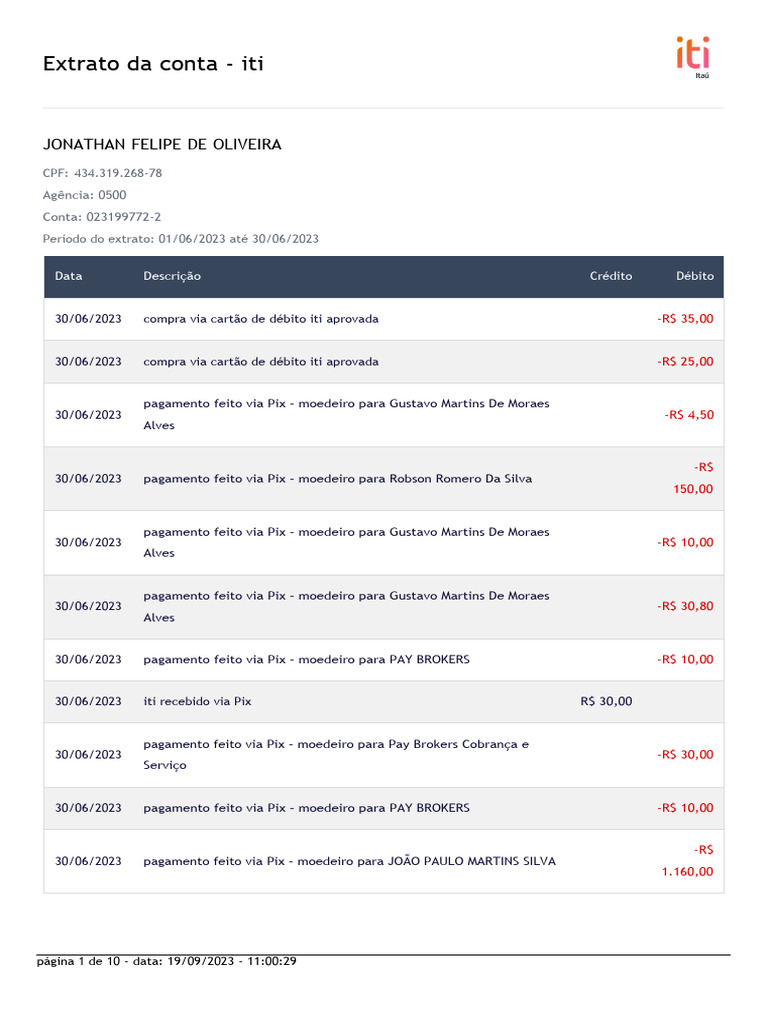Click the Crédito column header

tap(611, 276)
